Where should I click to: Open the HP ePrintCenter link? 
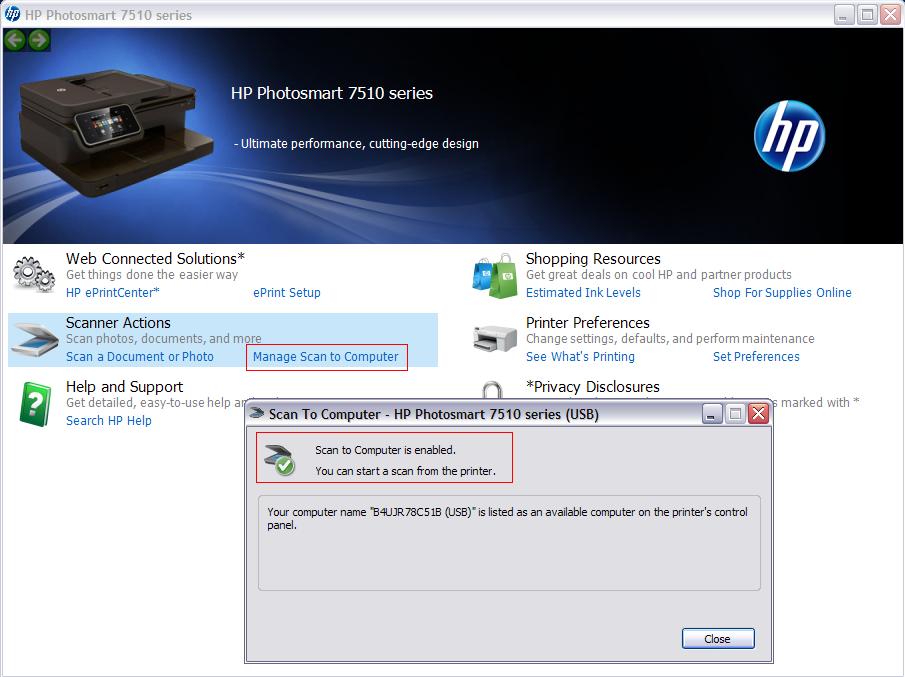pyautogui.click(x=113, y=293)
